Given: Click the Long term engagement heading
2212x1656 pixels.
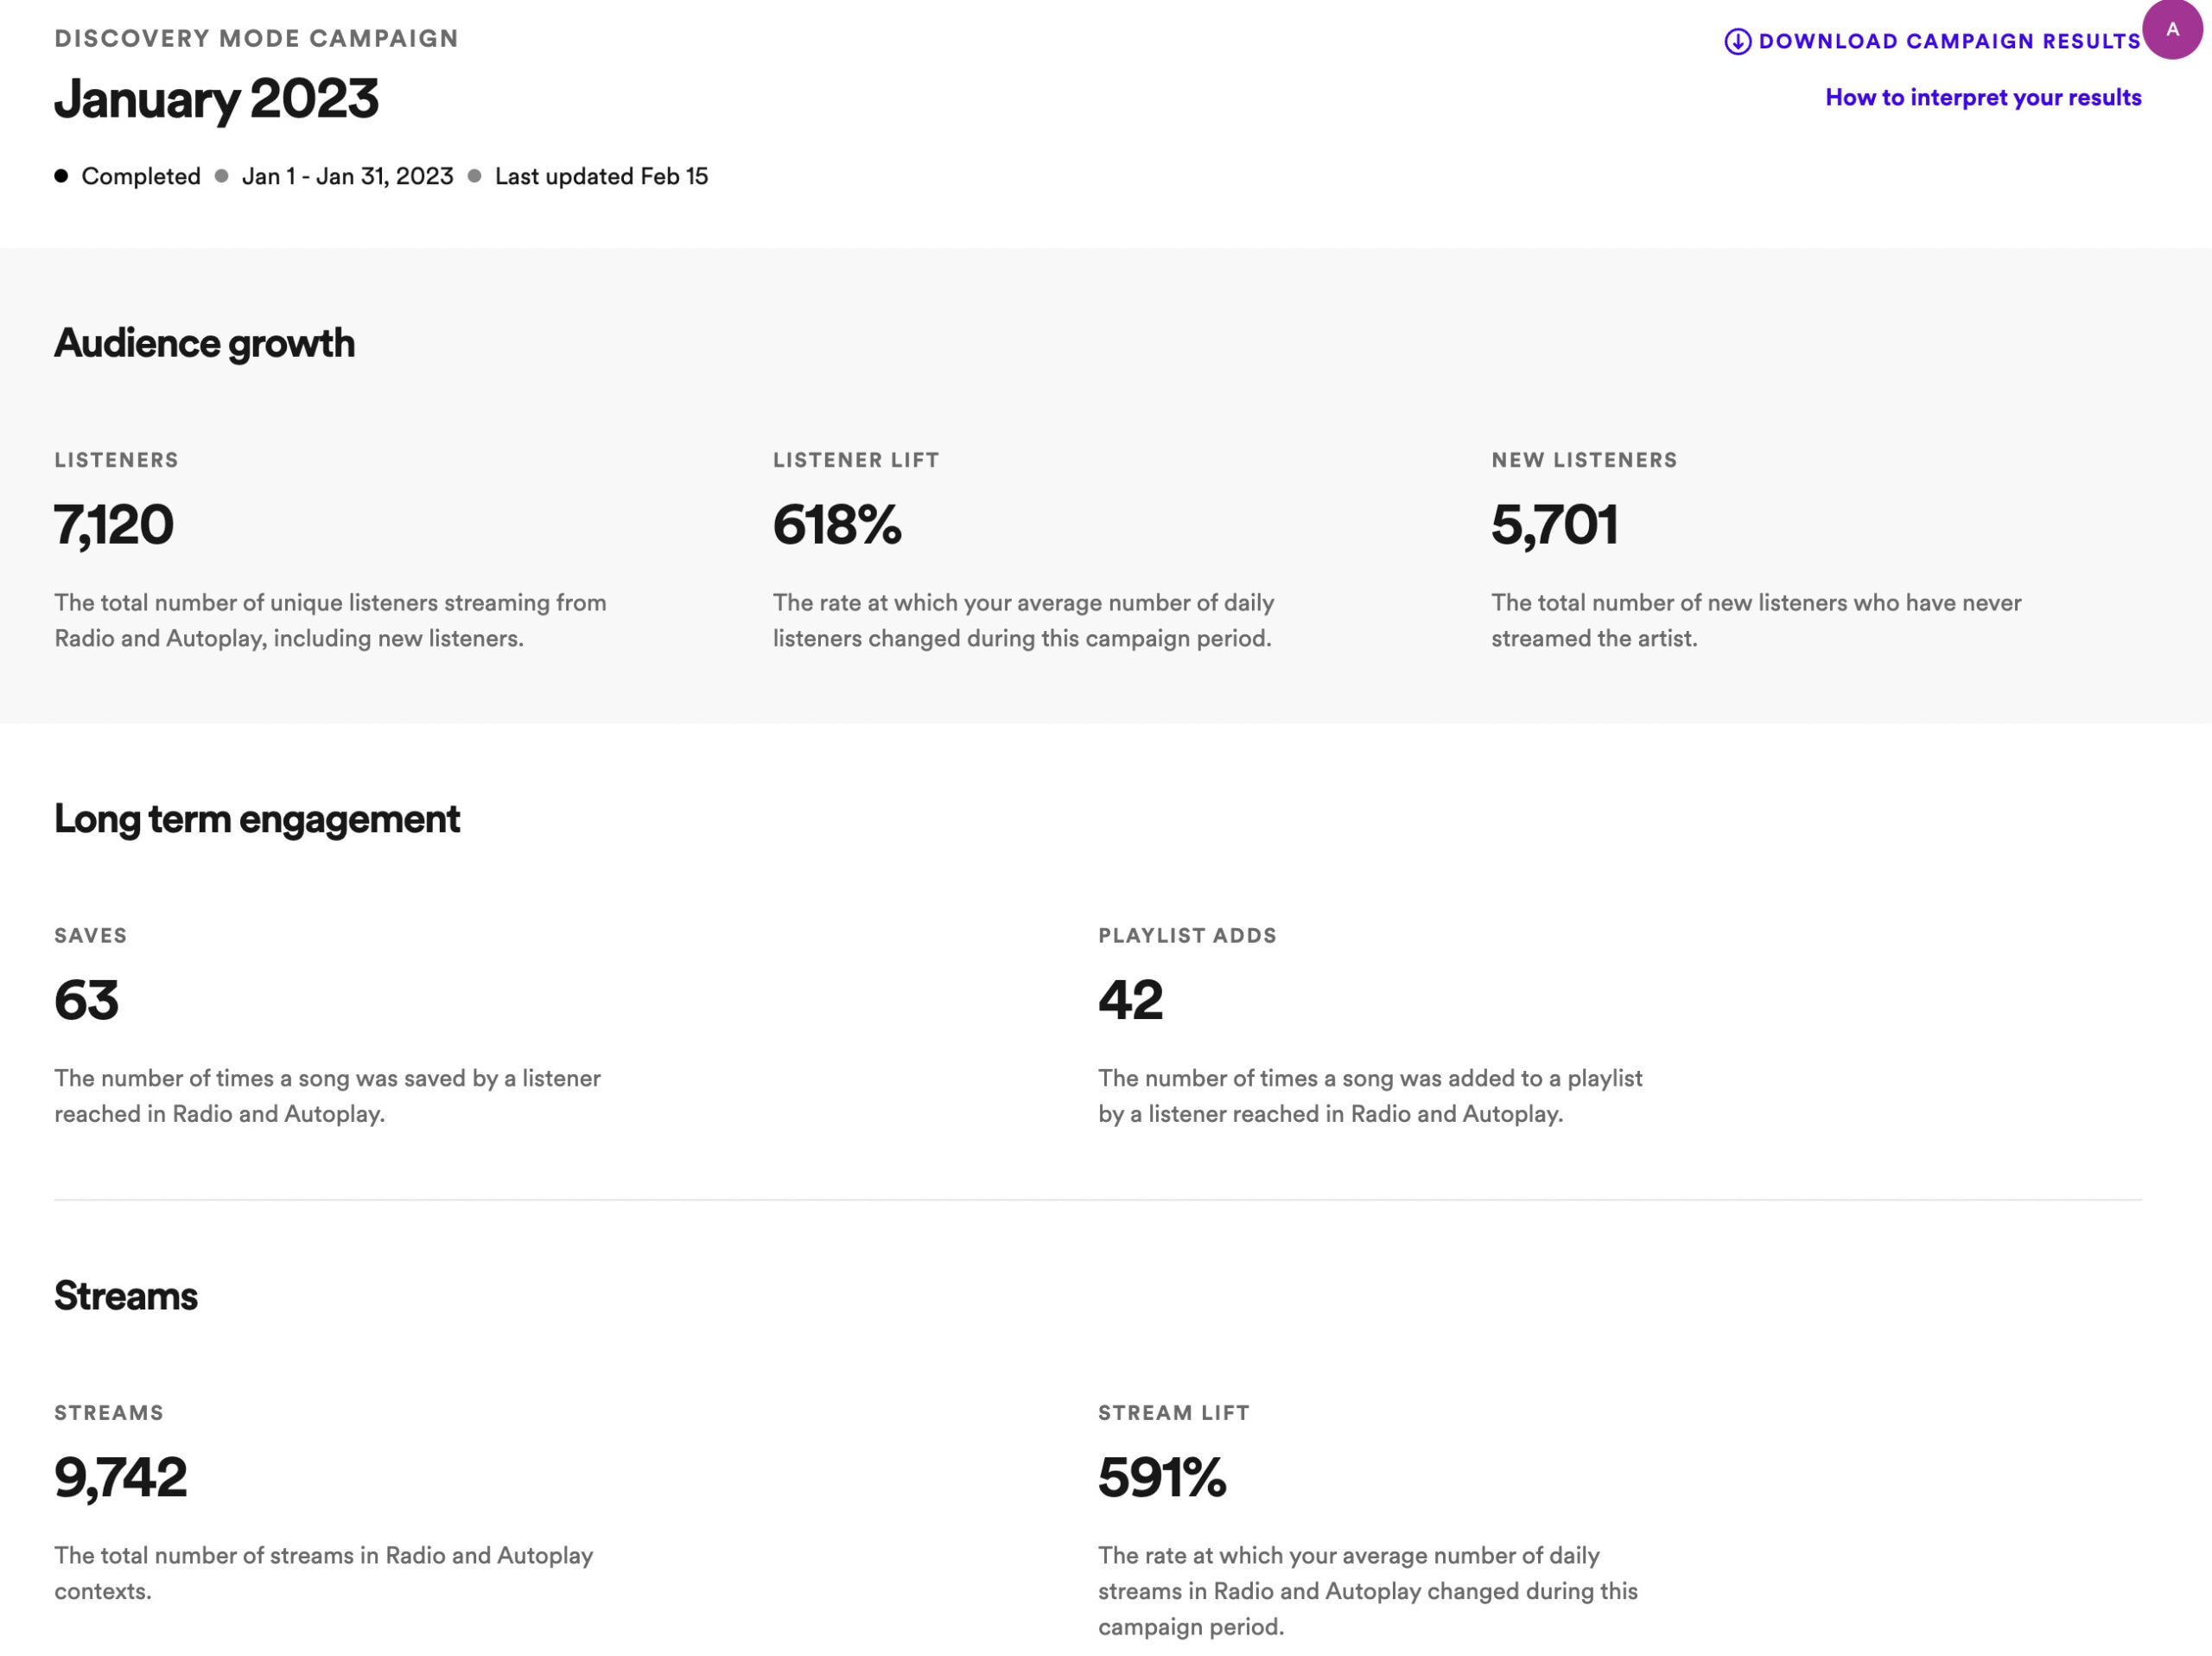Looking at the screenshot, I should [x=257, y=819].
